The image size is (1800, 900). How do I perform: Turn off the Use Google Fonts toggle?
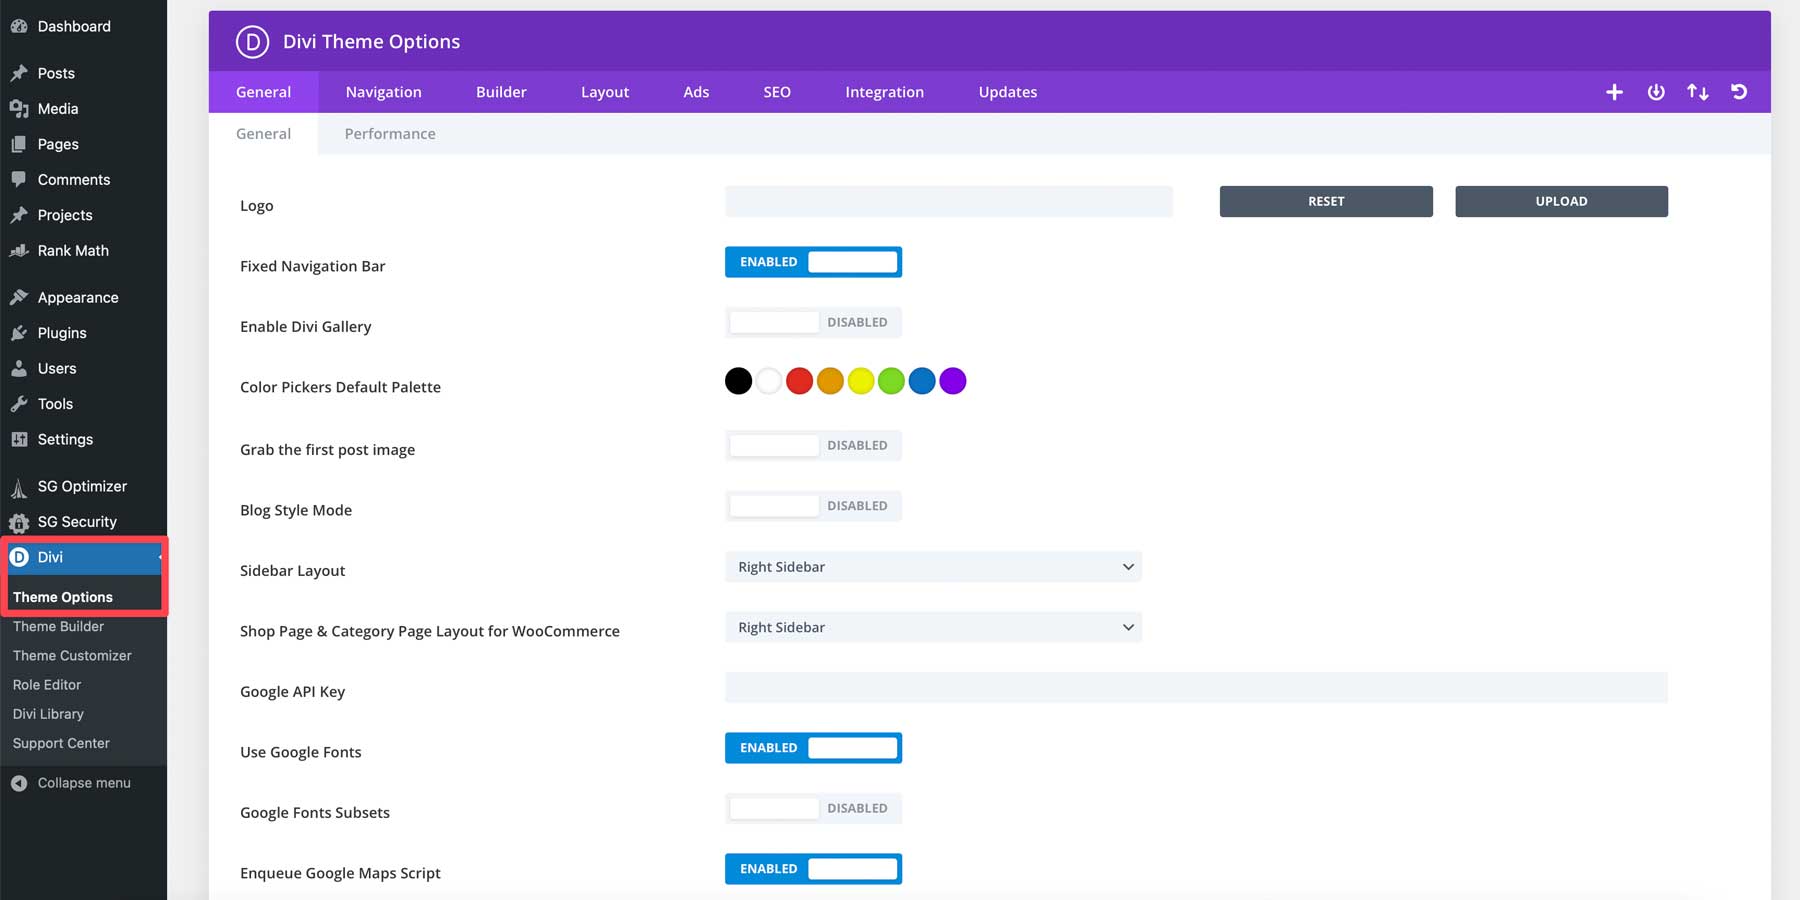point(813,747)
